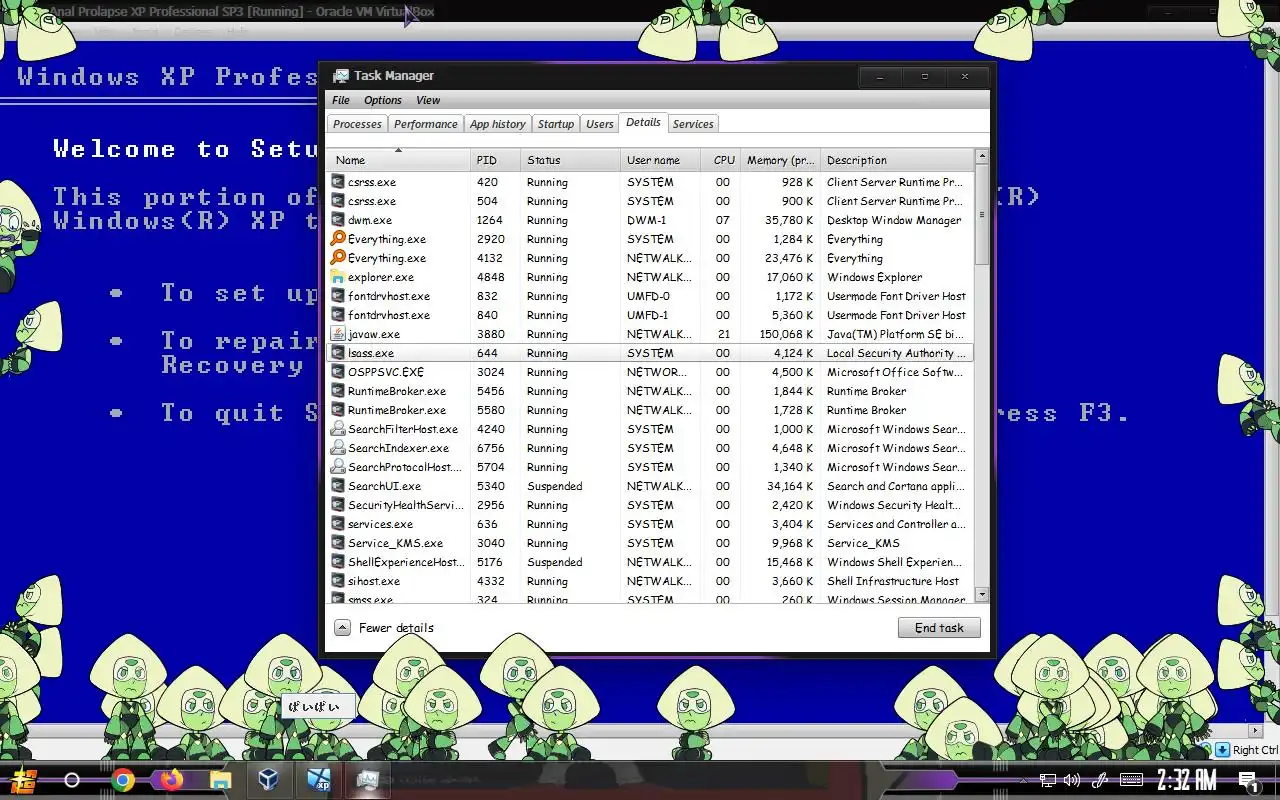
Task: Switch to Task Manager taskbar button
Action: pyautogui.click(x=367, y=780)
